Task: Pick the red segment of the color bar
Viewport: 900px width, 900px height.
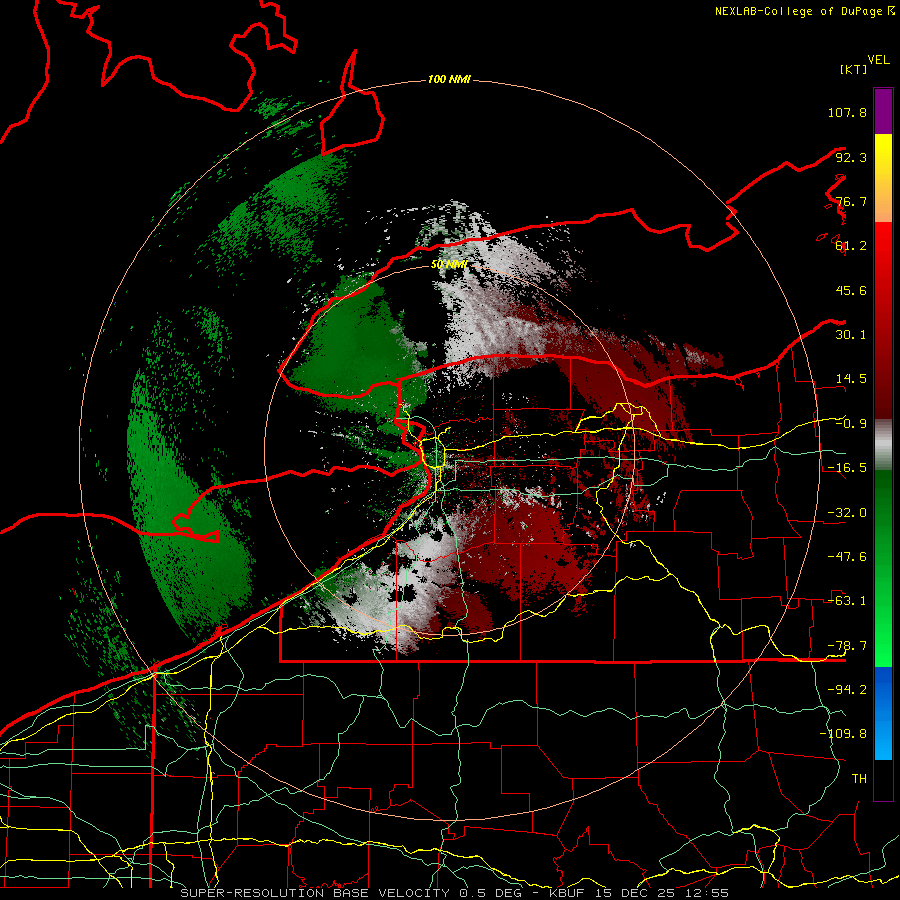Action: (x=883, y=320)
